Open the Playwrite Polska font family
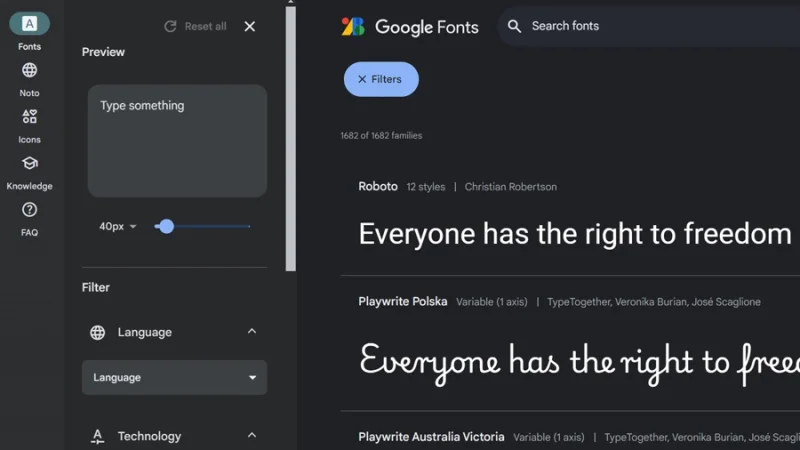Screen dimensions: 800x450 [403, 302]
